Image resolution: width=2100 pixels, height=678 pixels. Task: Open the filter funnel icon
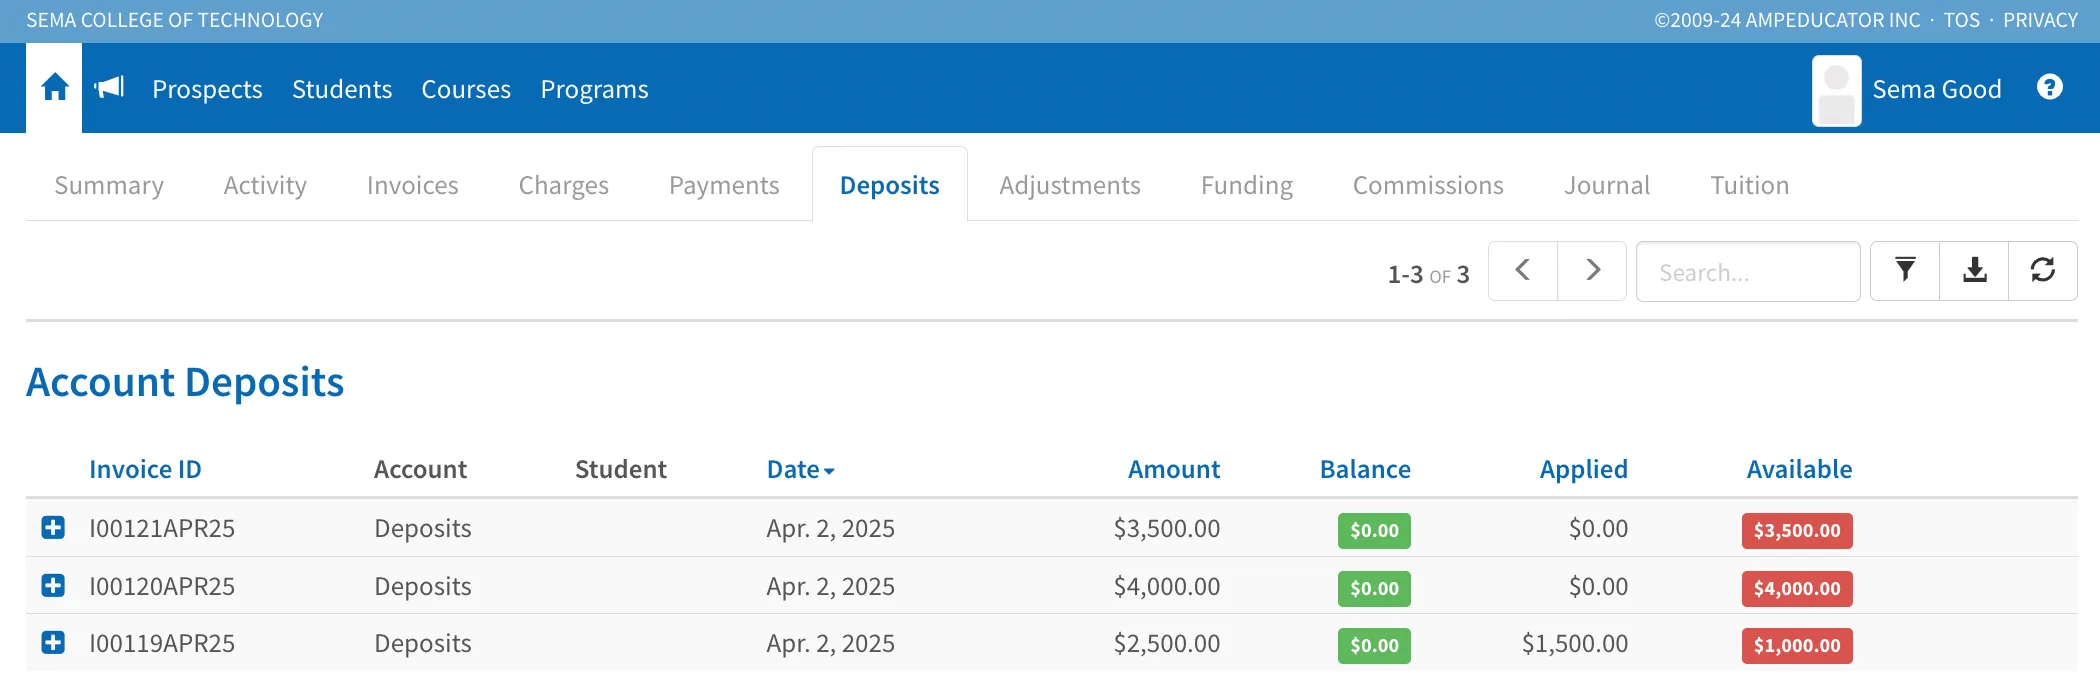(x=1905, y=271)
